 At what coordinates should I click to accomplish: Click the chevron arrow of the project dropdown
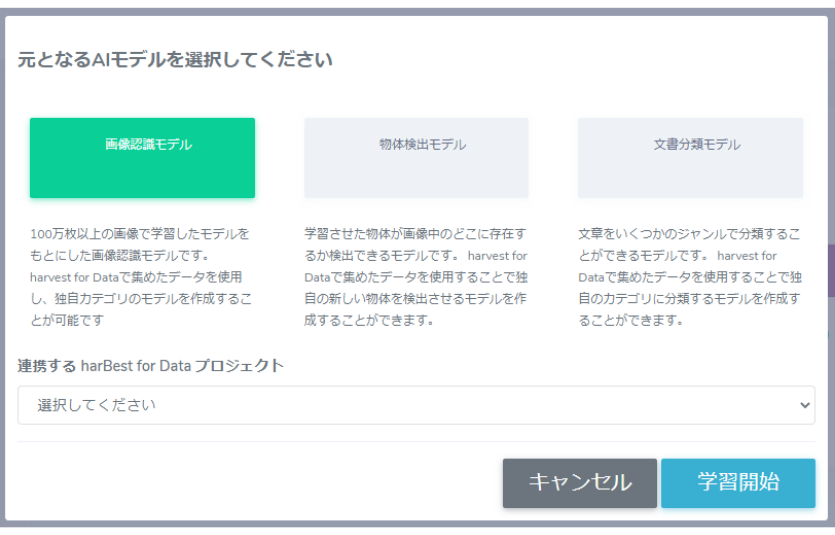806,405
